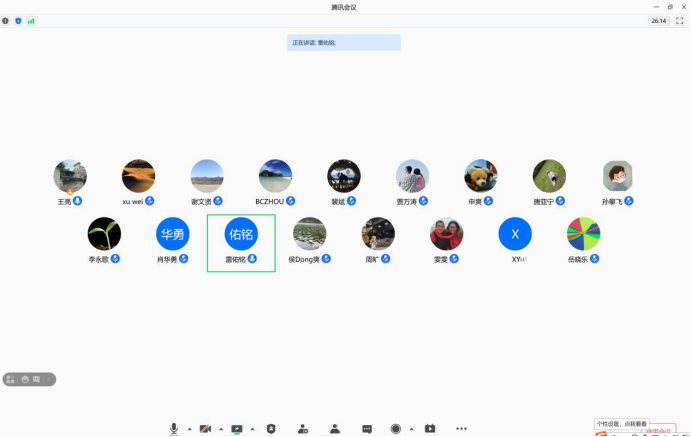Select speaker 雷佑铭's highlighted tile
The width and height of the screenshot is (691, 437).
[241, 241]
